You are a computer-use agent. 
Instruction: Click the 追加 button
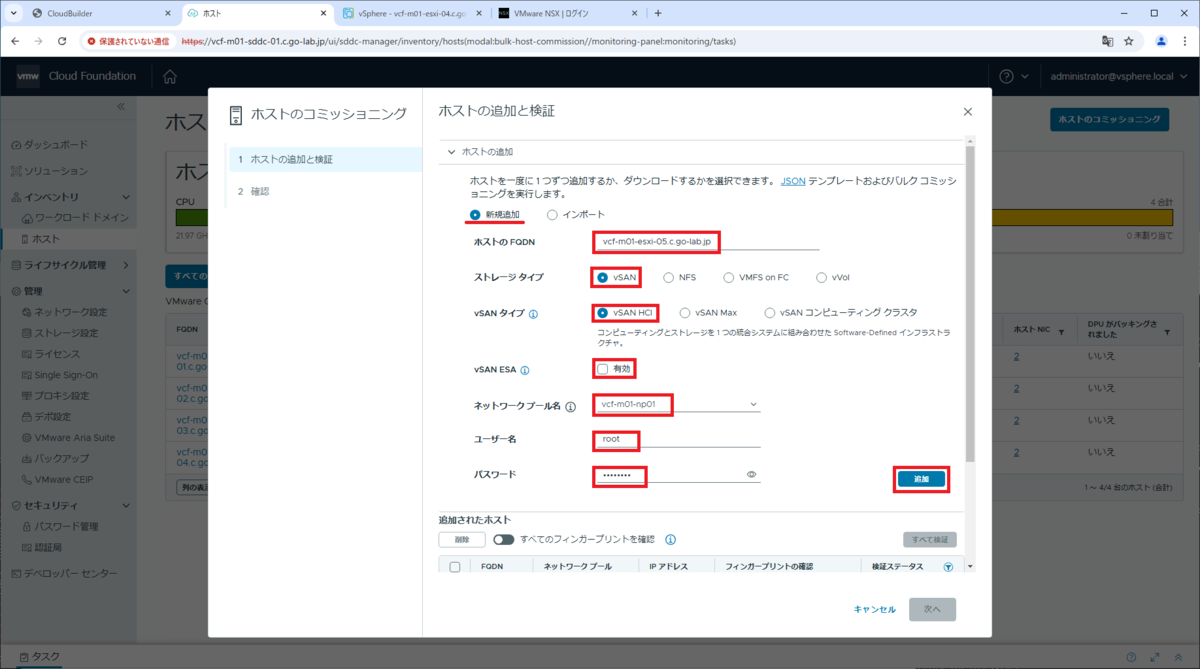click(x=921, y=480)
